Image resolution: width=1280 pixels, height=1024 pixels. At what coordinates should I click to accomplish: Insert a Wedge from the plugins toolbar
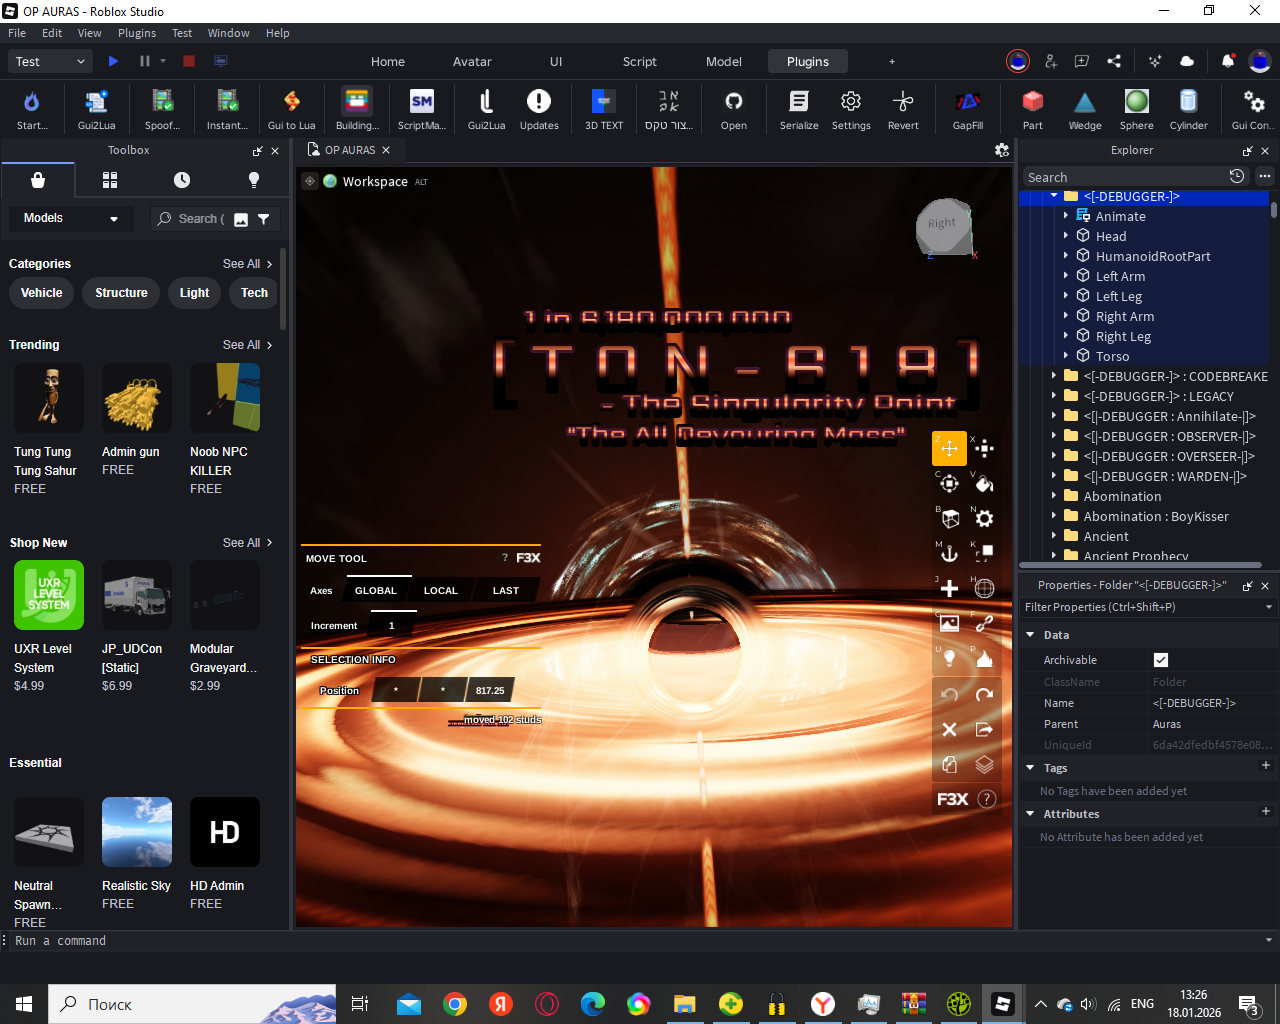(1085, 109)
